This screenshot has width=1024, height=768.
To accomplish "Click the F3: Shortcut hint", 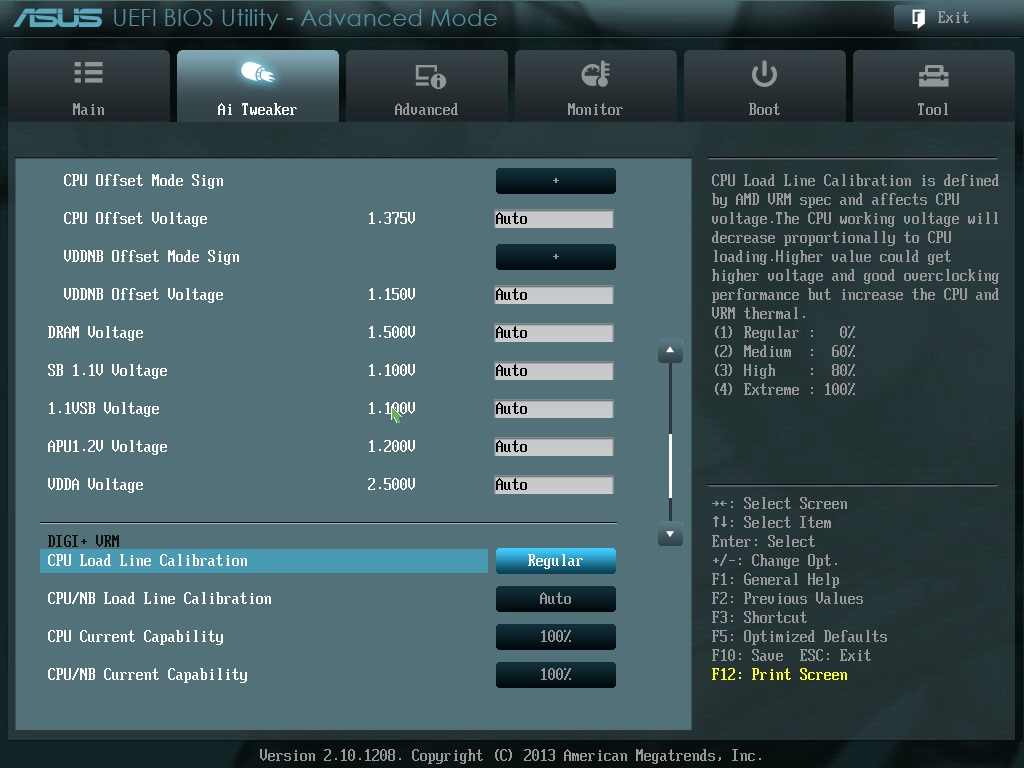I will pos(759,618).
